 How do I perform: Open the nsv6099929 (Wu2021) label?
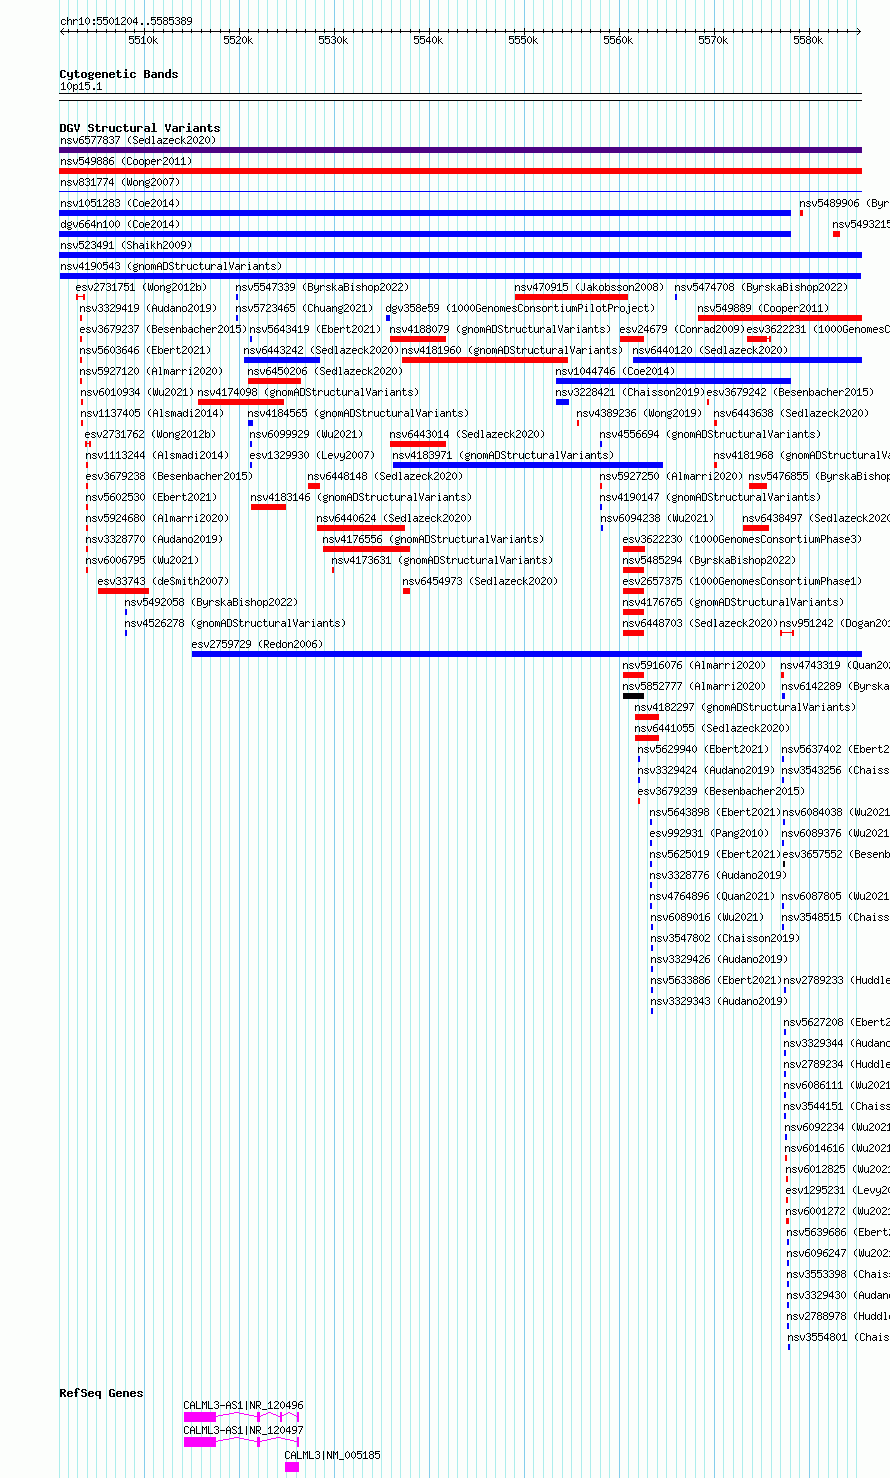pyautogui.click(x=307, y=434)
